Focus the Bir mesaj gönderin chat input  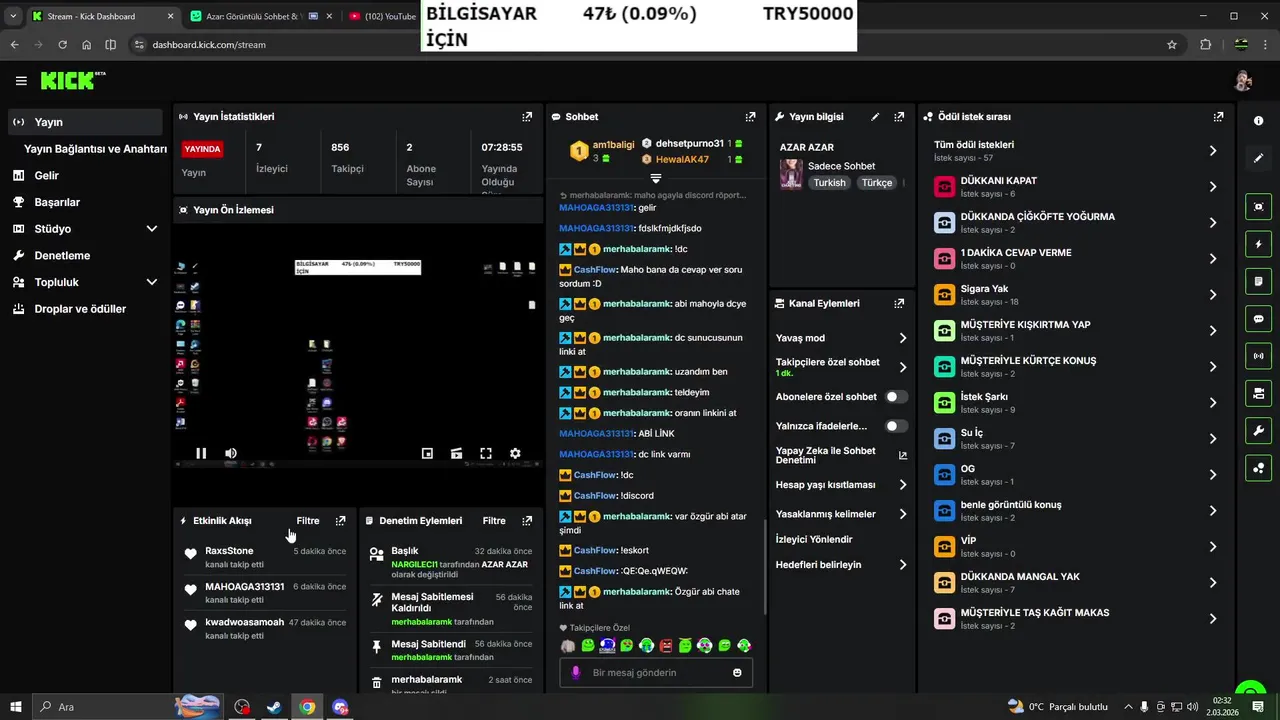656,673
